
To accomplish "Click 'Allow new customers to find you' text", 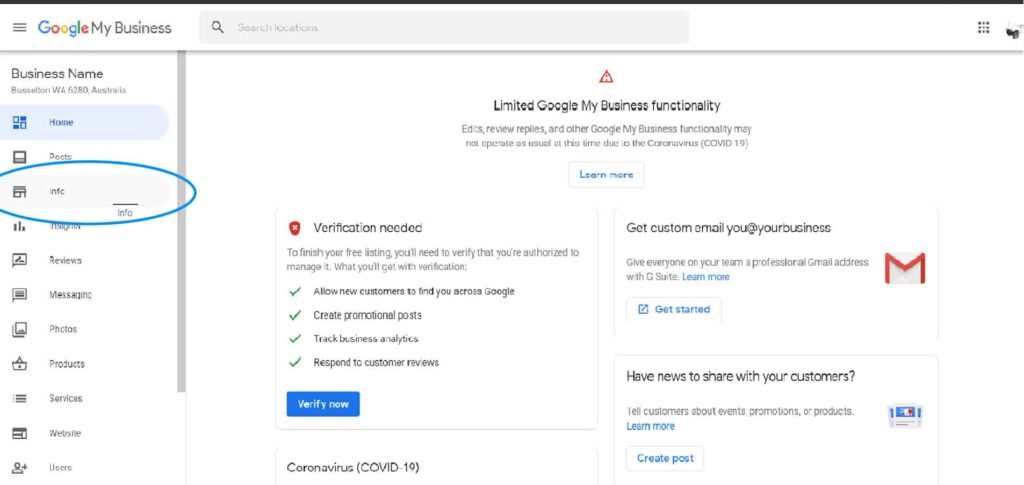I will point(414,292).
